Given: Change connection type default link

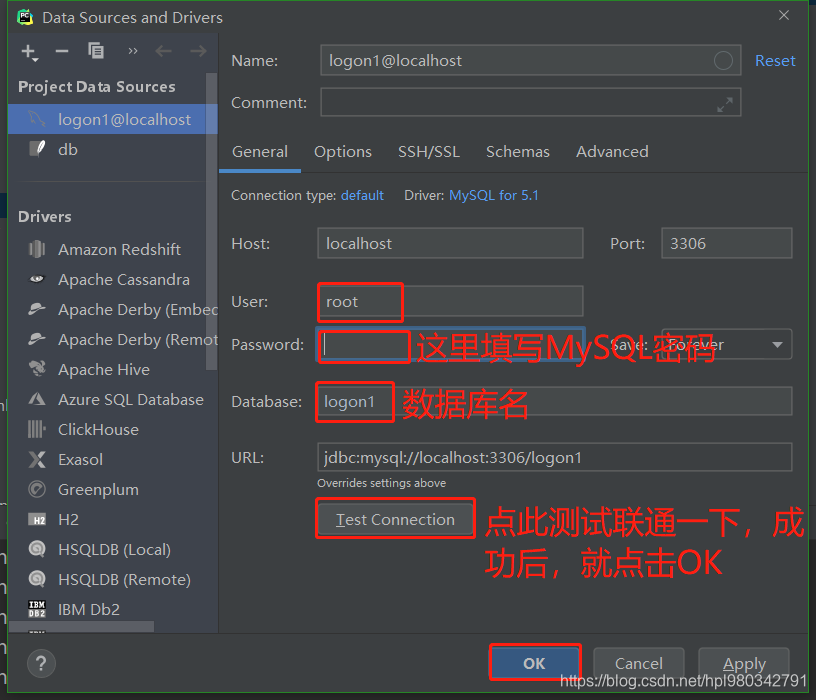Looking at the screenshot, I should point(362,195).
